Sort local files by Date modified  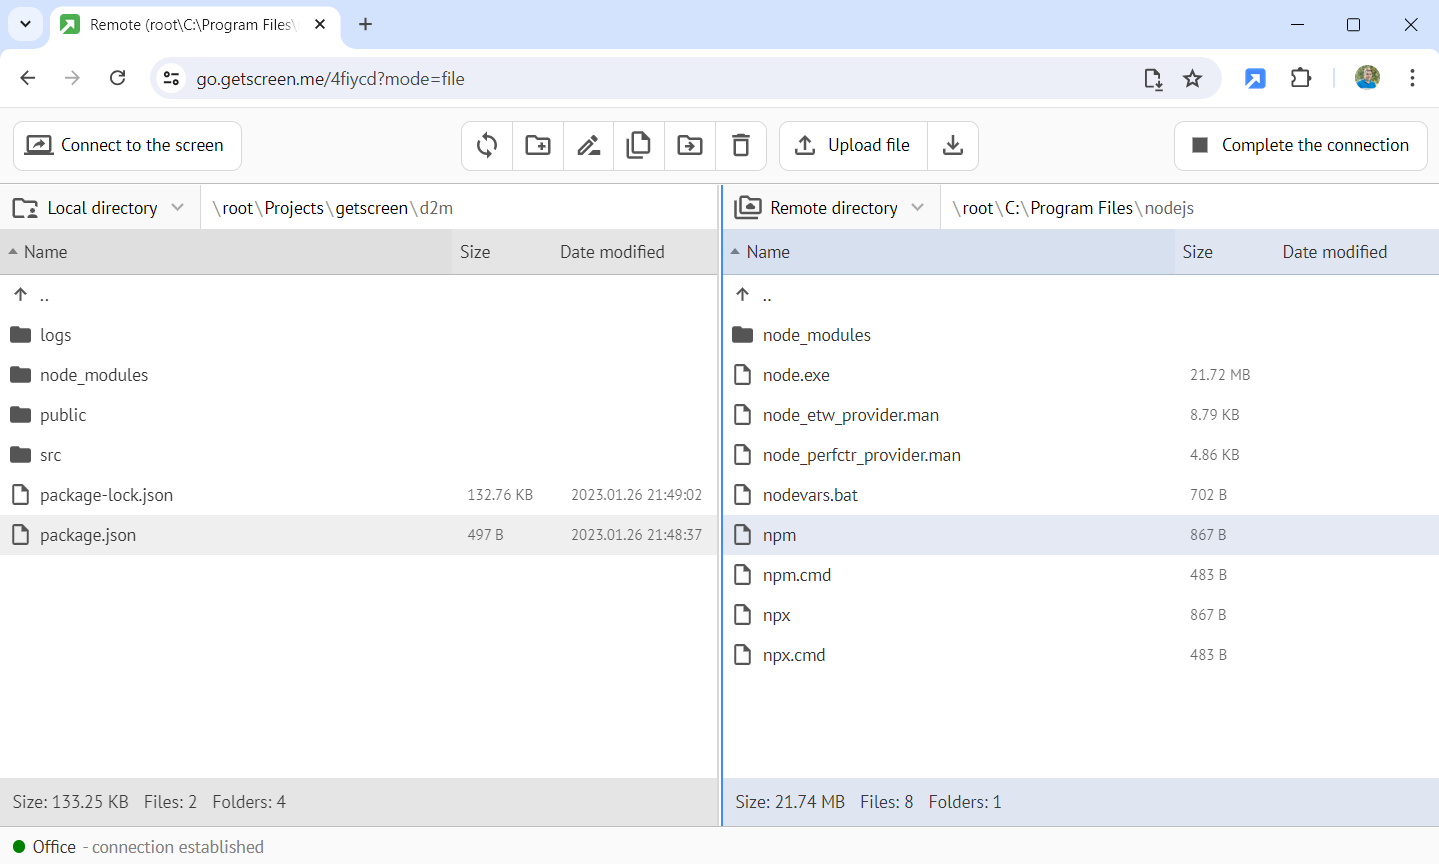click(612, 252)
